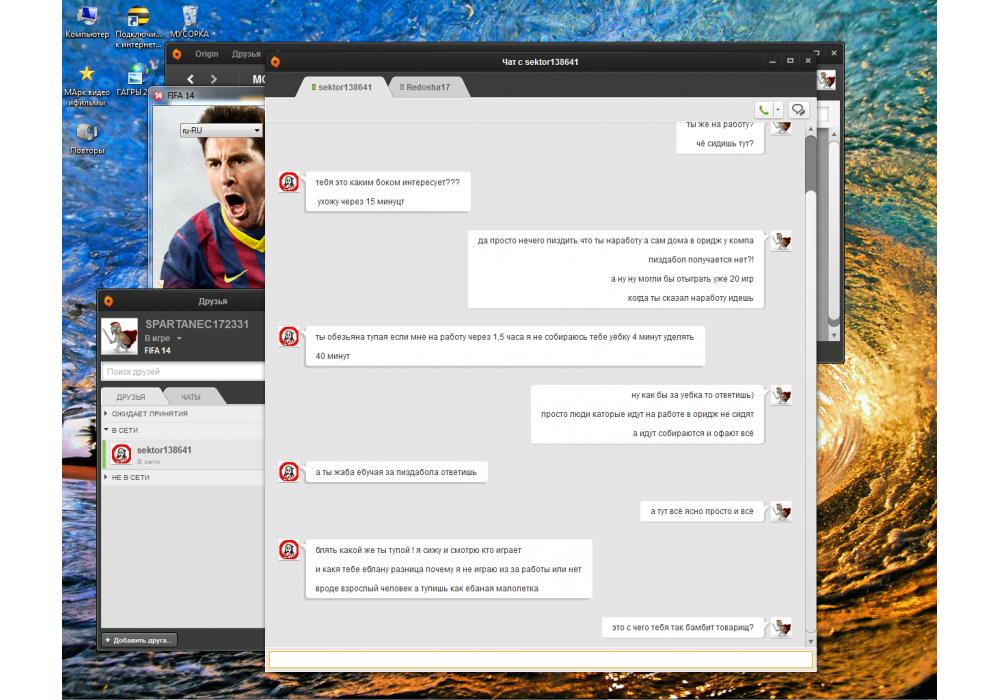The image size is (1000, 700).
Task: Go forward with the Origin forward arrow
Action: (214, 79)
